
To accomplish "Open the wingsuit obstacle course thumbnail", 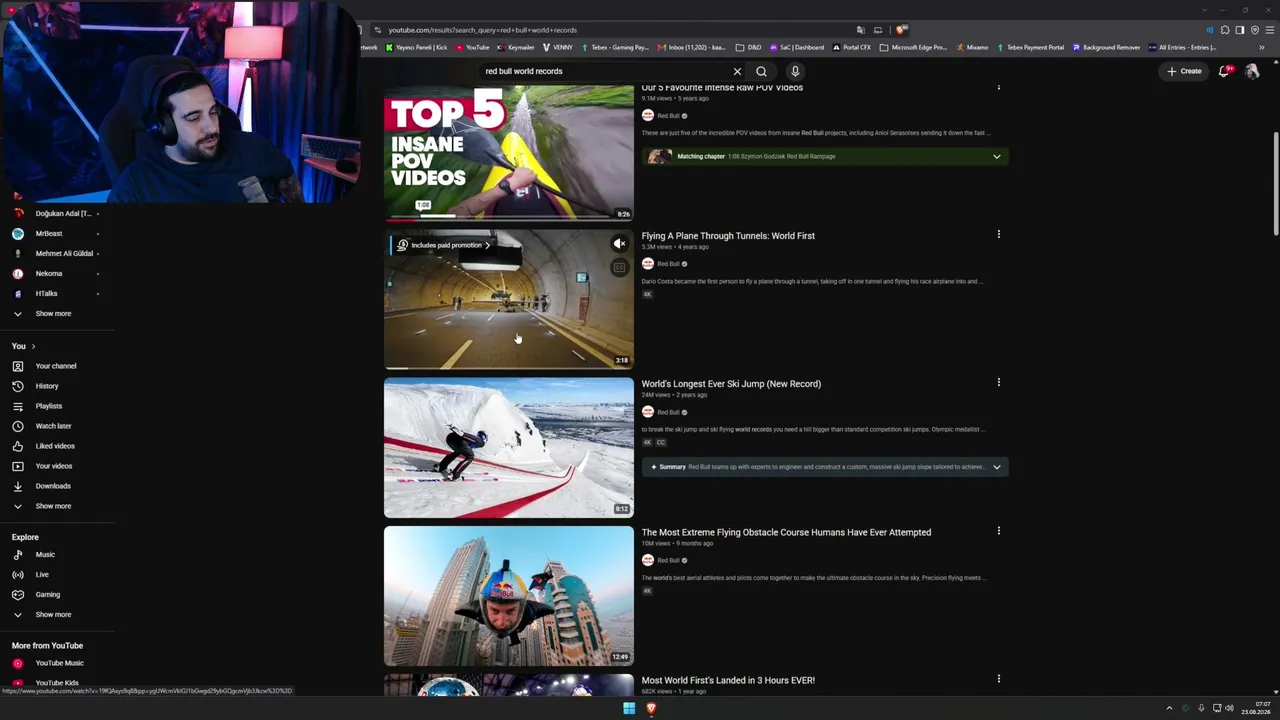I will click(x=509, y=596).
